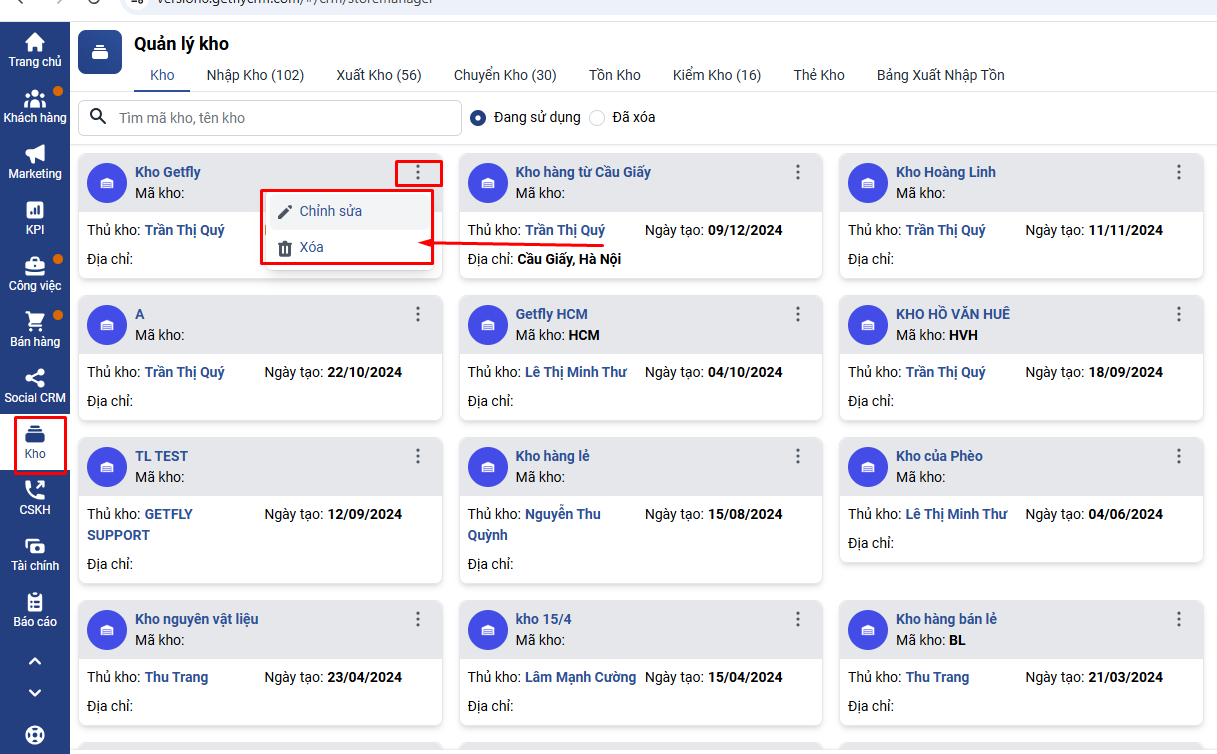Switch to the Nhập Kho (102) tab
Screen dimensions: 1217x754
(x=255, y=75)
